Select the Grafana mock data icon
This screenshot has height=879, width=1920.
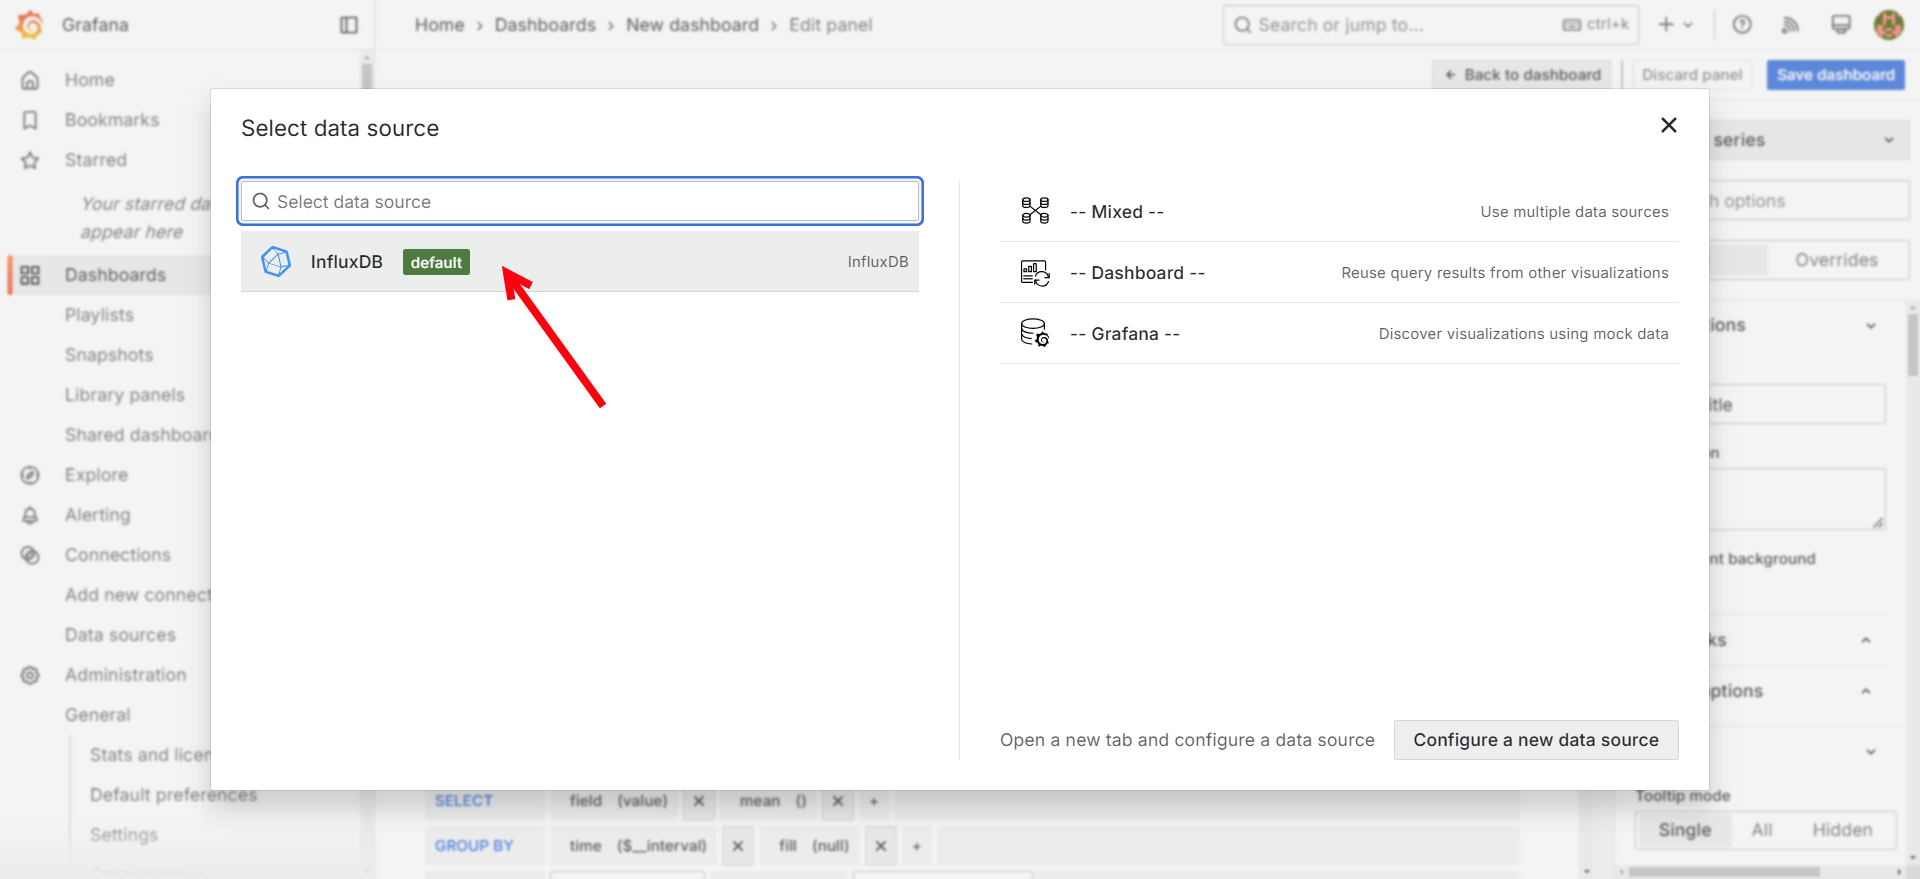coord(1035,333)
